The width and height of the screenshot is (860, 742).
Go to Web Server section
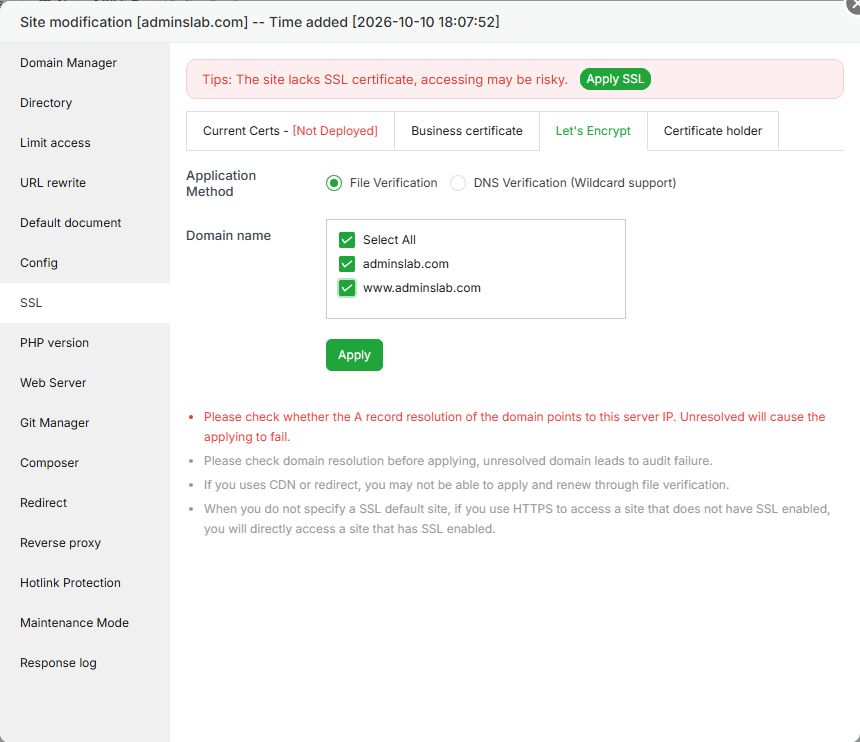[85, 383]
